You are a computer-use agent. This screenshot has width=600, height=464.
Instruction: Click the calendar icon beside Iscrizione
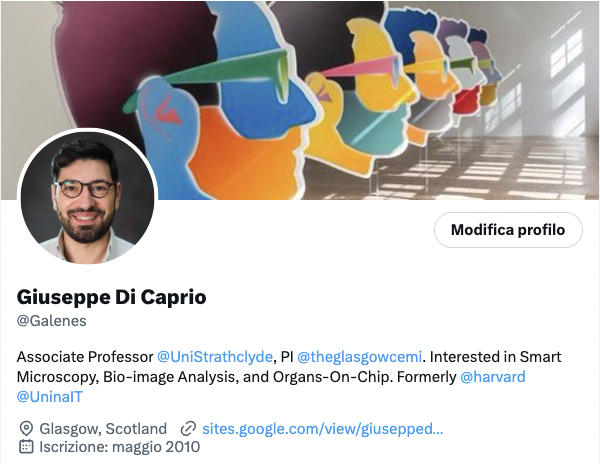click(26, 447)
